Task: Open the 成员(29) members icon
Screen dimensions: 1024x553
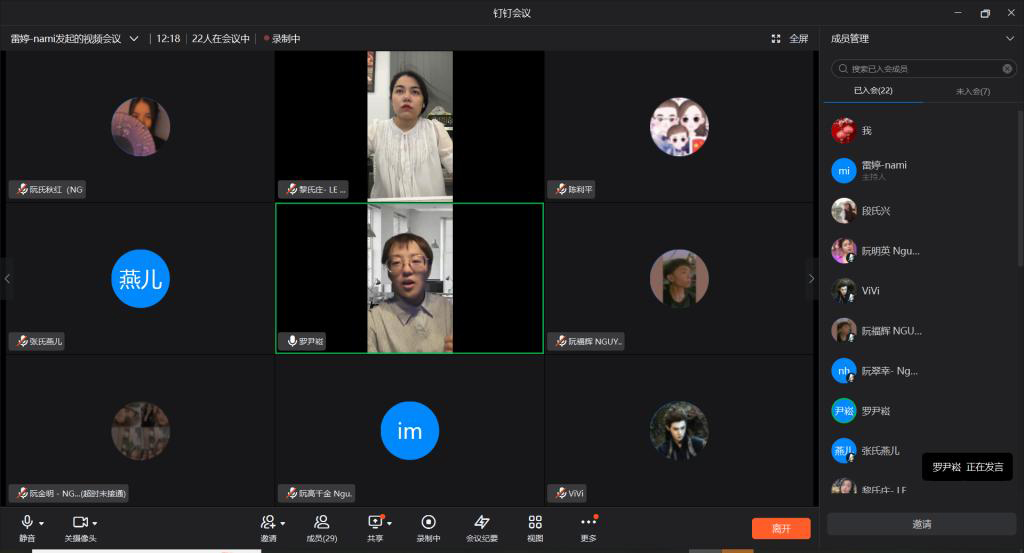Action: click(321, 523)
